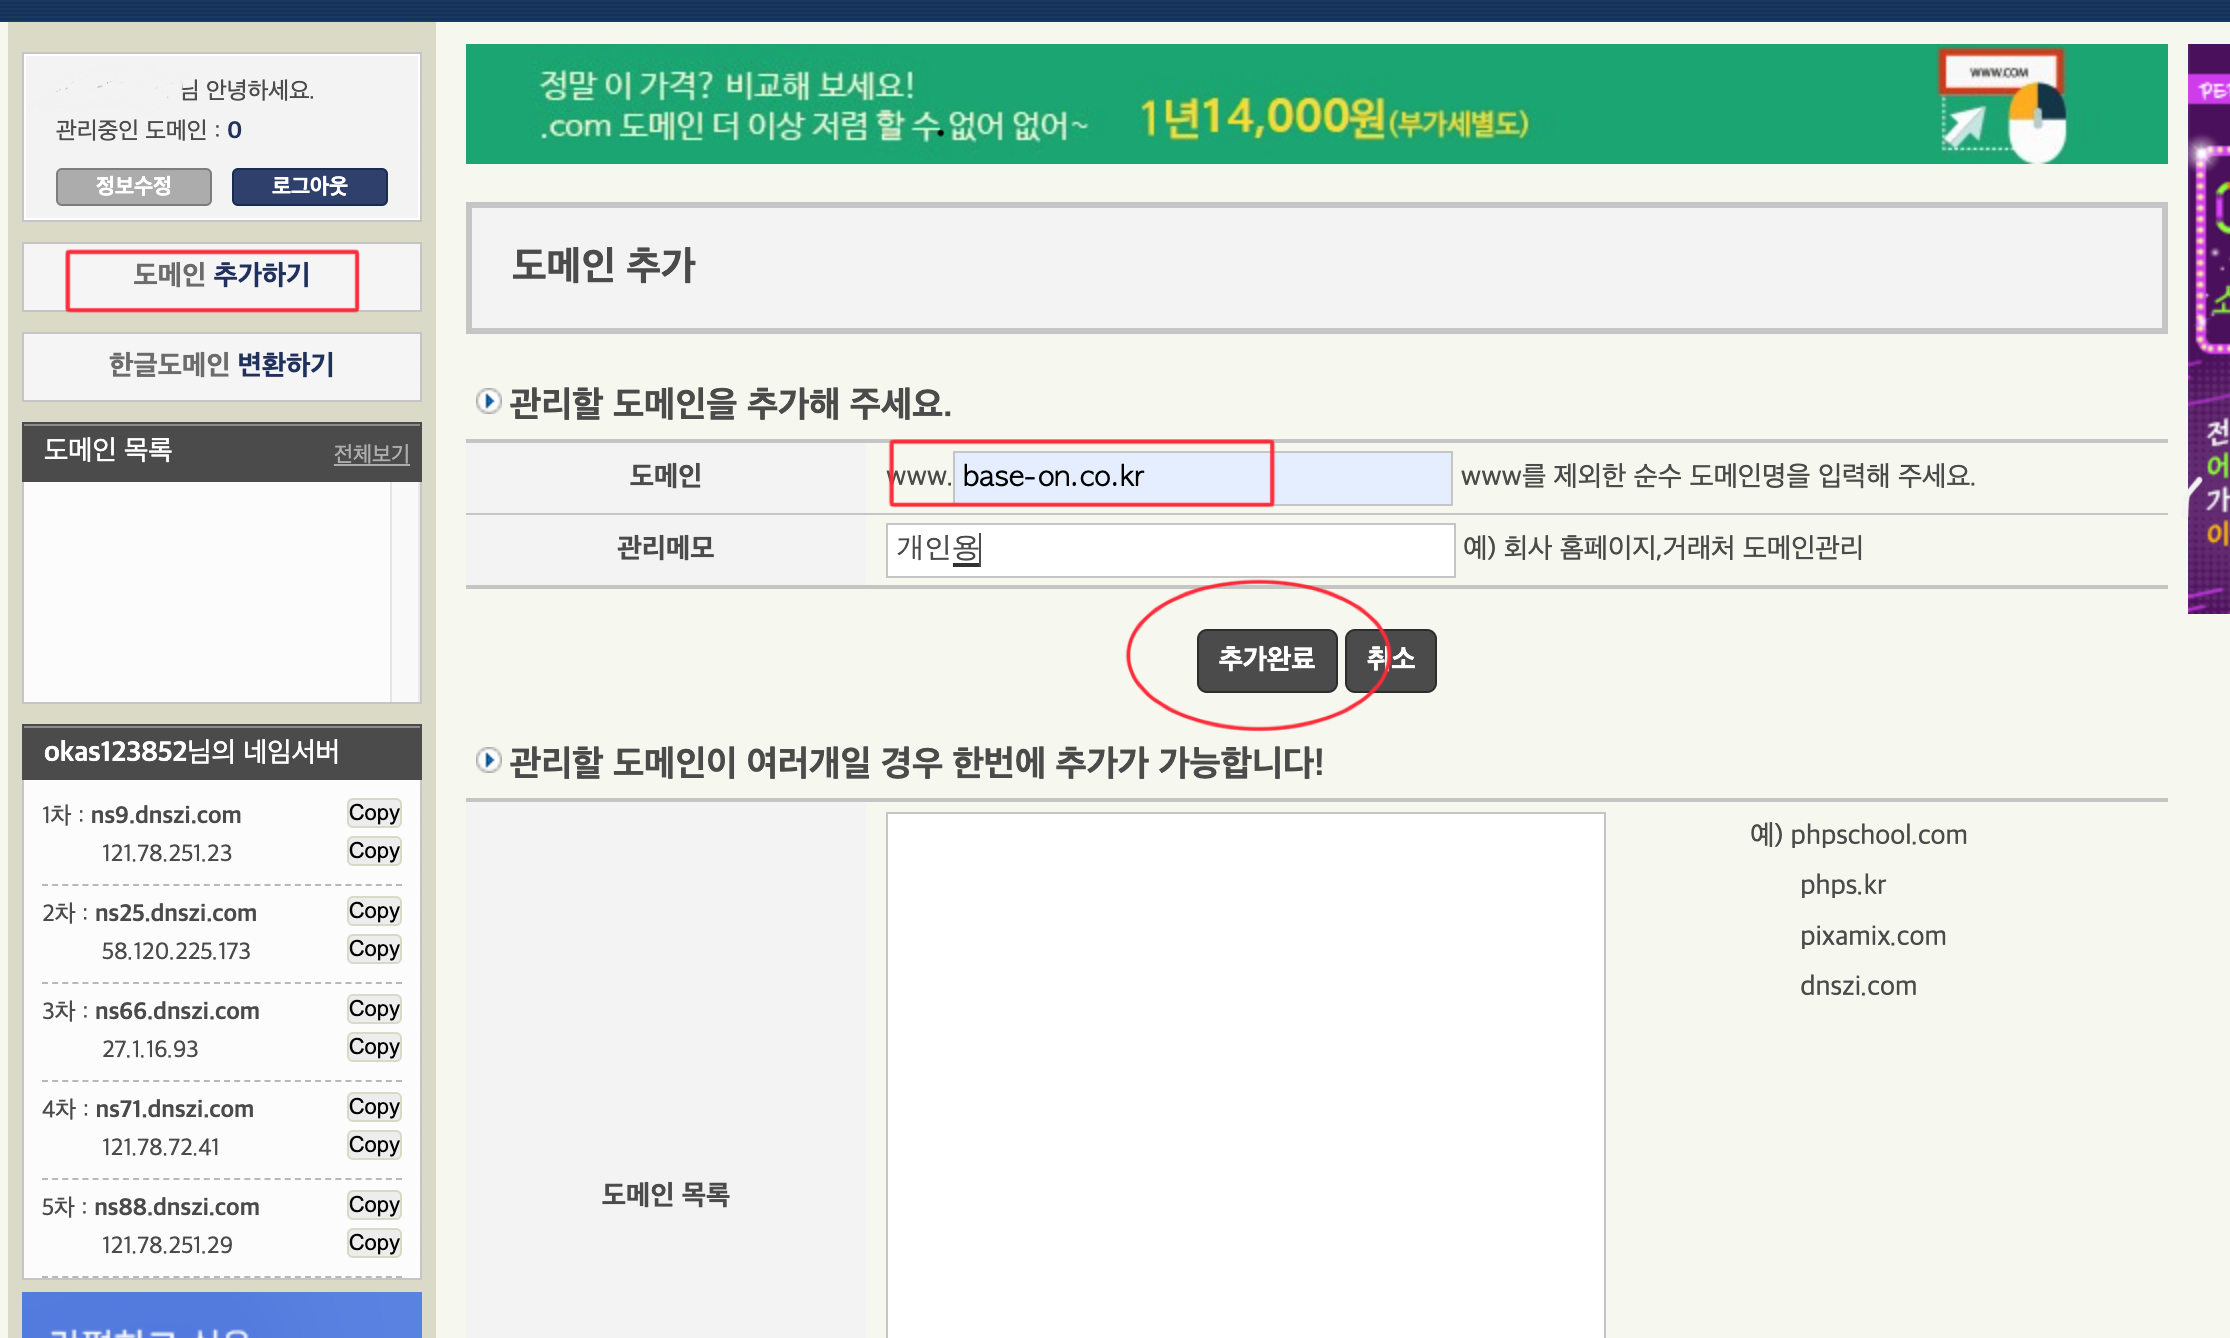
Task: Click arrow bullet beside 관리할 도메인을 추가해 주세요
Action: (488, 402)
